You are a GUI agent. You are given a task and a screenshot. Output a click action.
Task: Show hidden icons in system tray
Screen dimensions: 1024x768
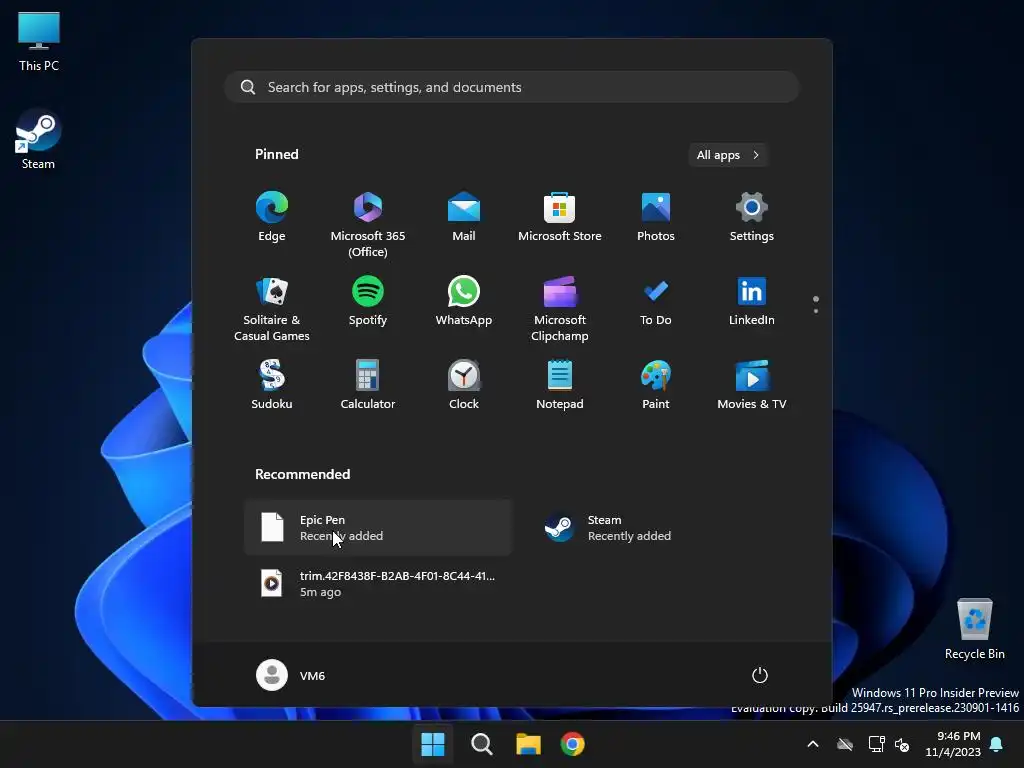tap(813, 744)
